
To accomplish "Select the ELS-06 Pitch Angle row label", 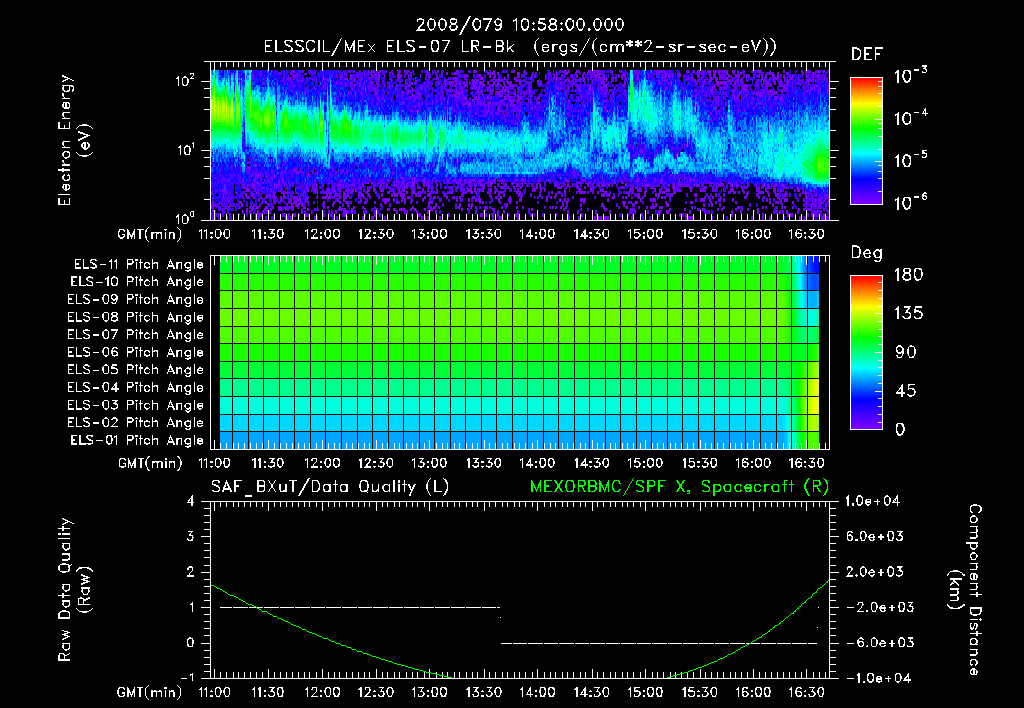I will click(x=136, y=352).
